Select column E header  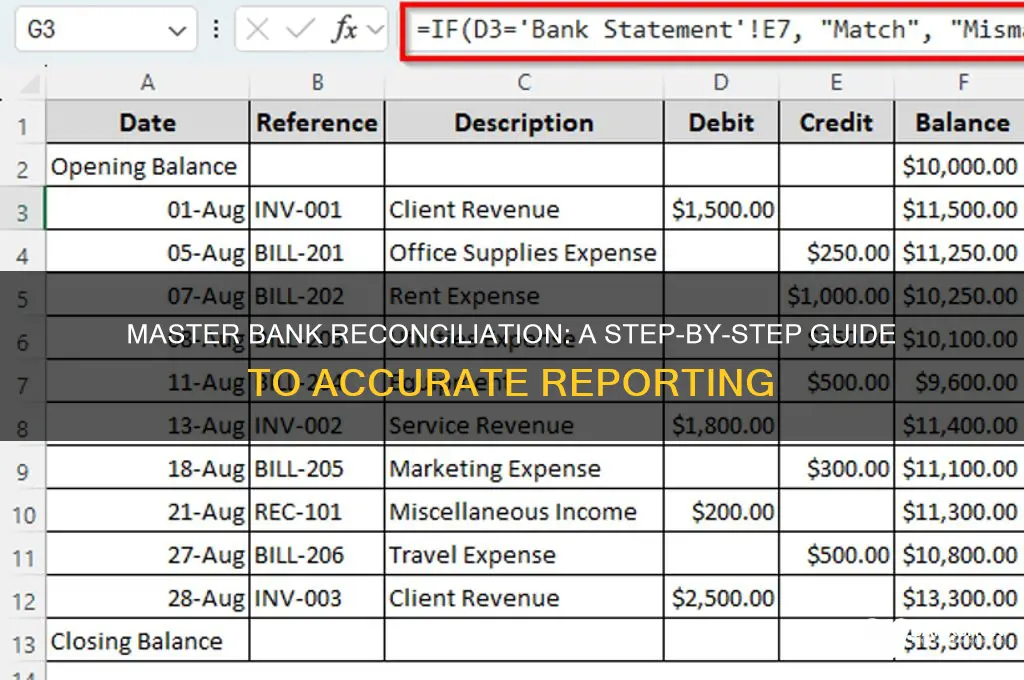click(x=836, y=82)
